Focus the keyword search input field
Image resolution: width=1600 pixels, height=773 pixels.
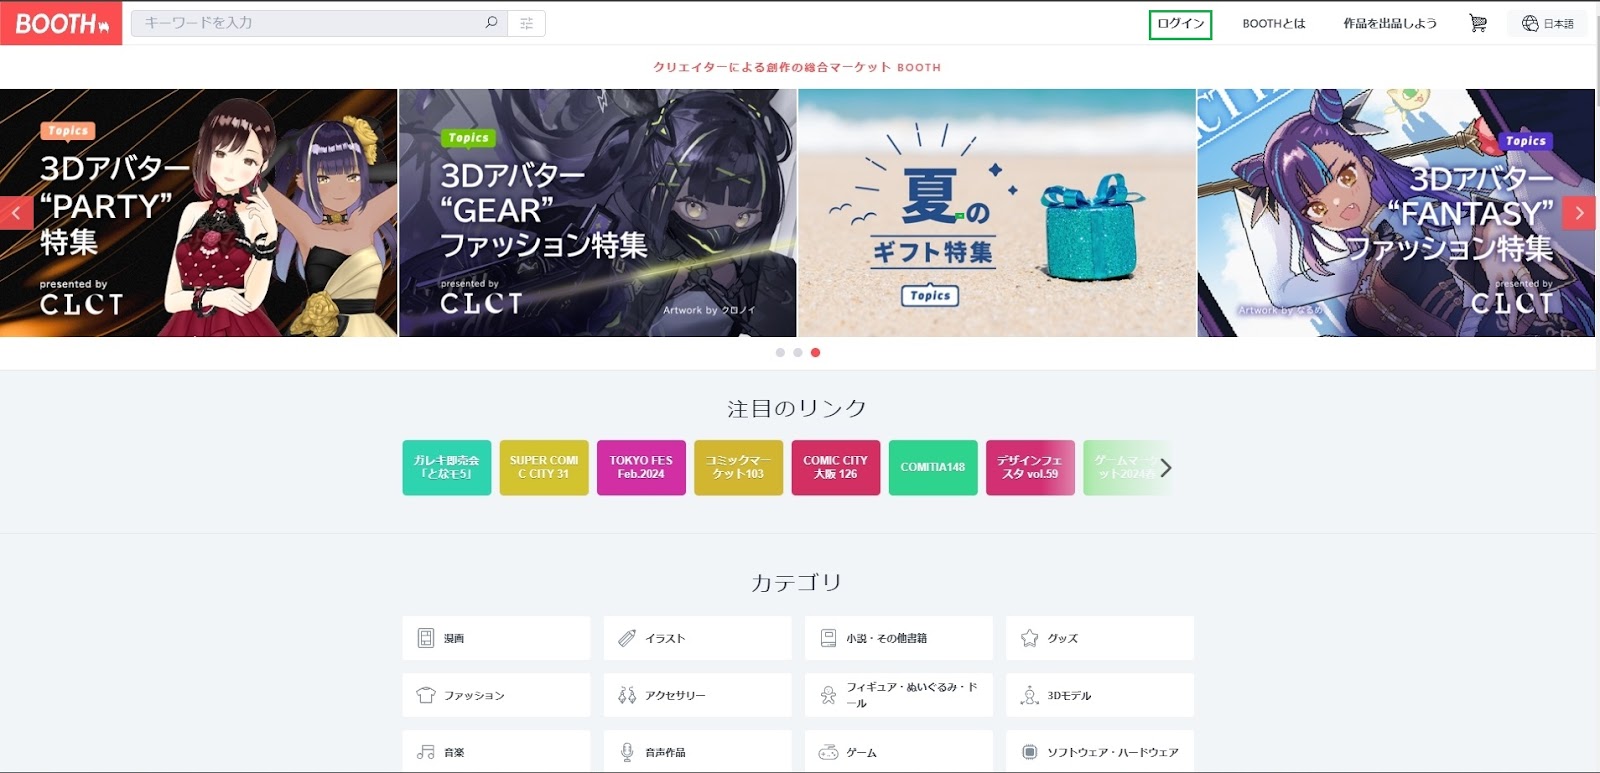point(310,23)
